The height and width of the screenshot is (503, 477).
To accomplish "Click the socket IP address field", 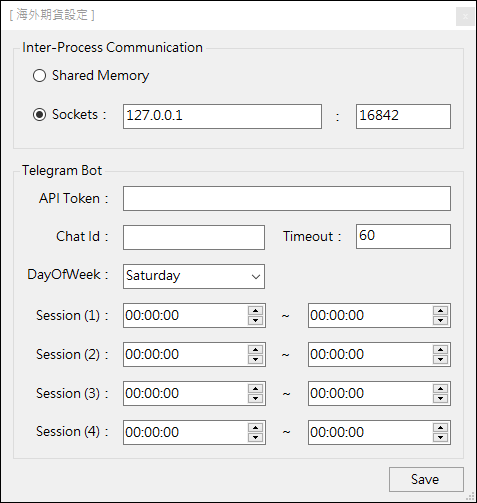I will click(x=222, y=116).
